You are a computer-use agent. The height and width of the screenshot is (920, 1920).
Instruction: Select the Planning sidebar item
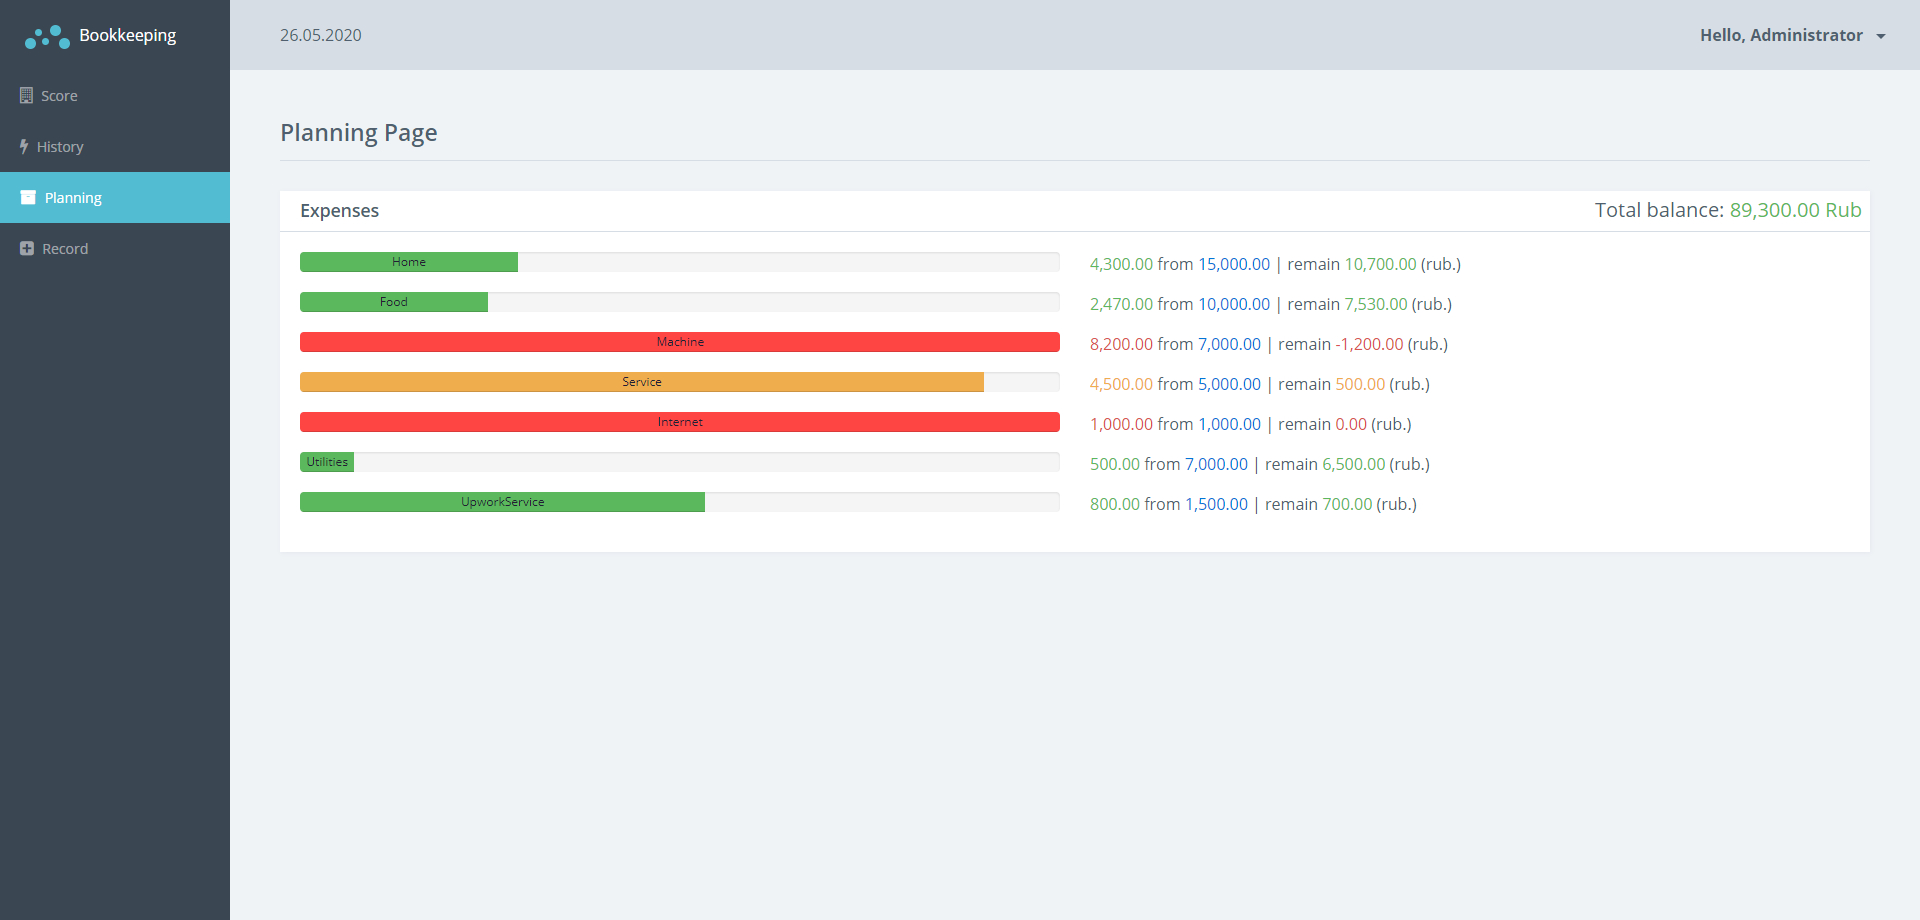pos(73,198)
